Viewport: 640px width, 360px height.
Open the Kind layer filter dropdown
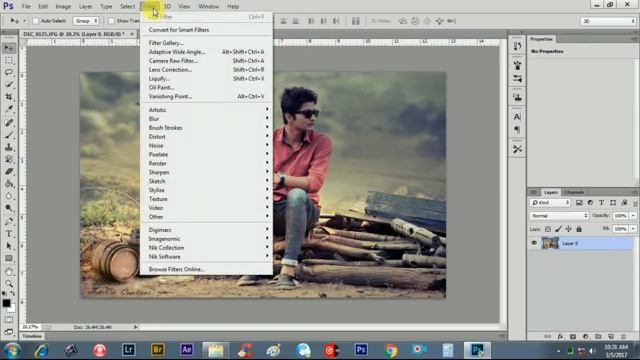click(x=550, y=202)
